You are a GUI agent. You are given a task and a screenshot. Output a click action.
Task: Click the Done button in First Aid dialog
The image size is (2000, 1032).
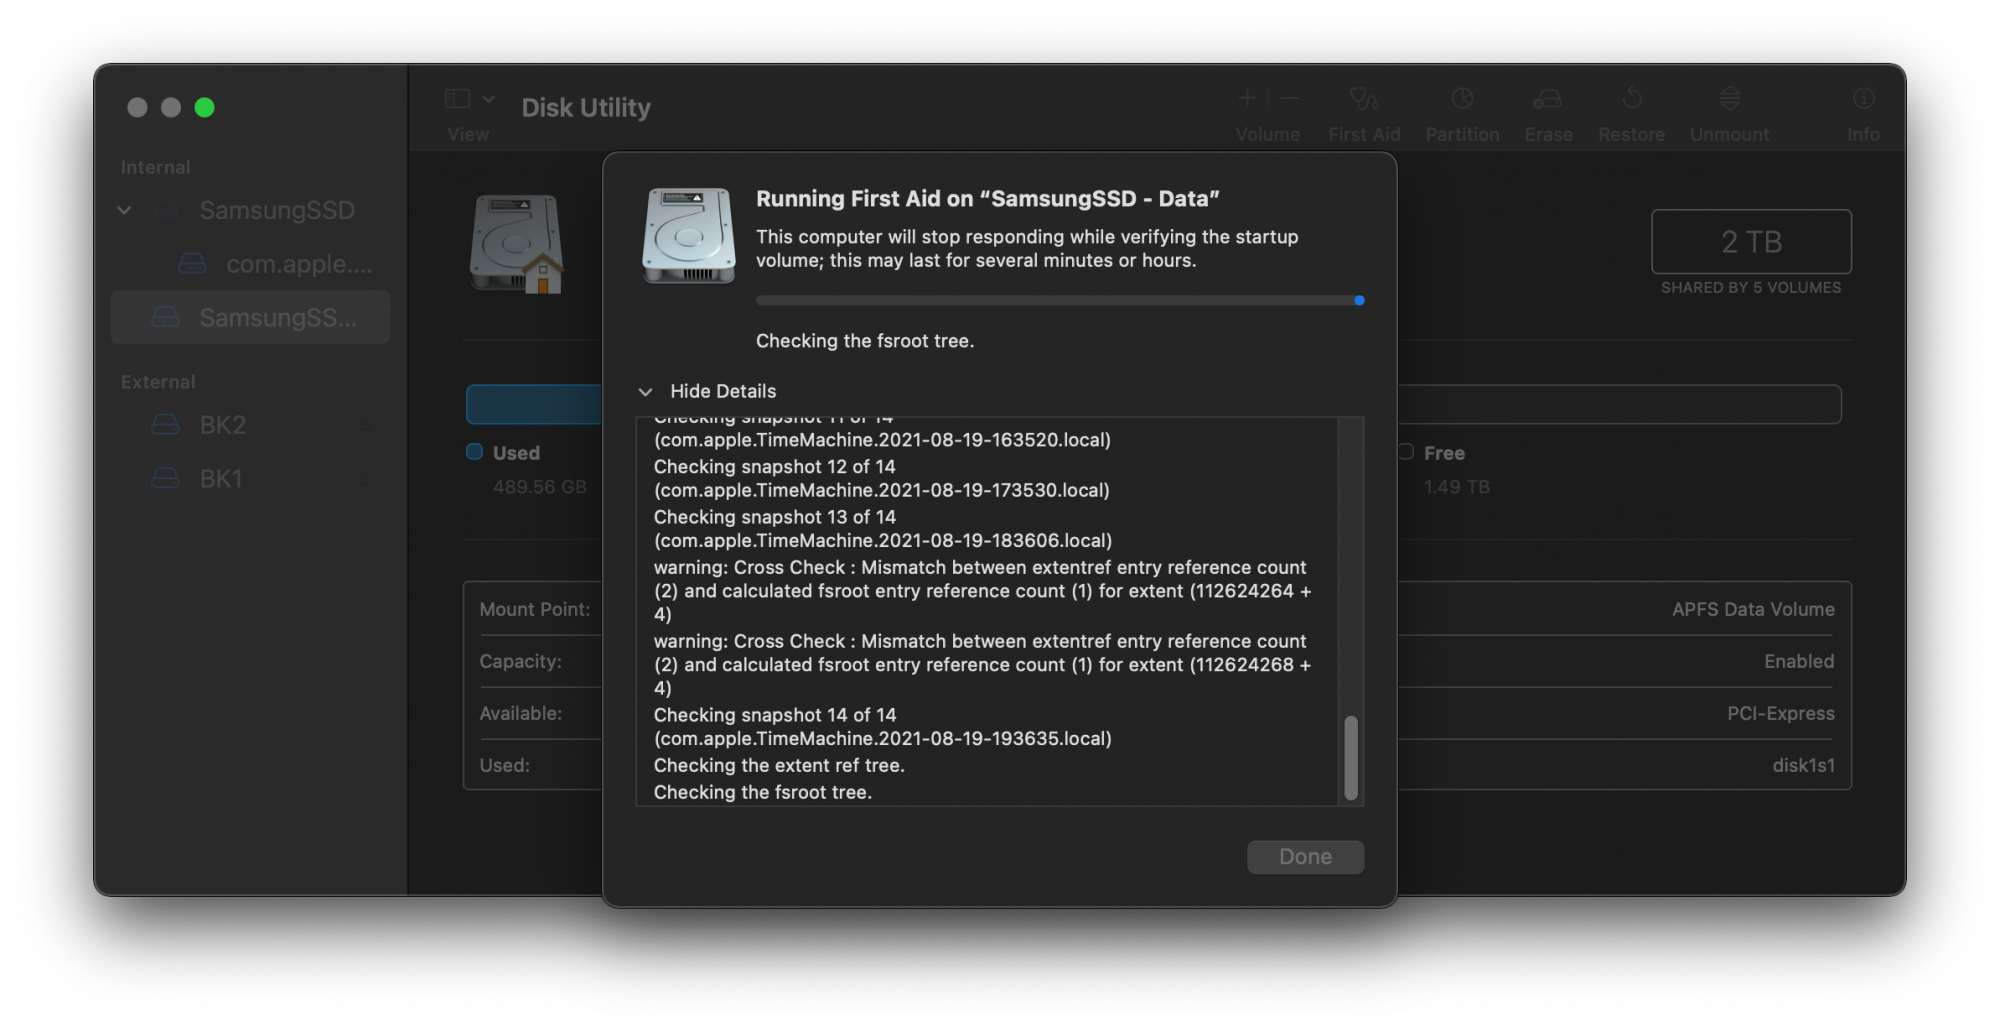tap(1305, 857)
